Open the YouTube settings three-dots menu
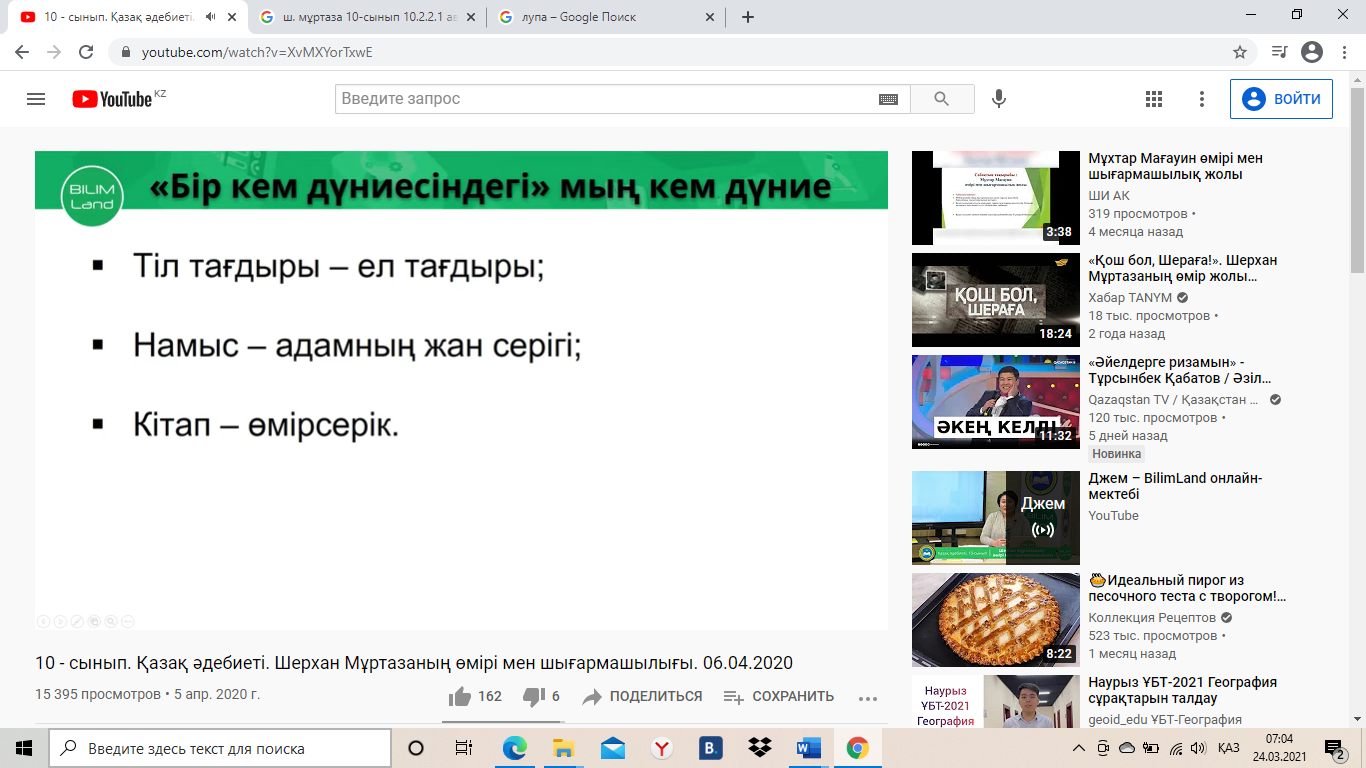Viewport: 1366px width, 768px height. pos(1203,99)
